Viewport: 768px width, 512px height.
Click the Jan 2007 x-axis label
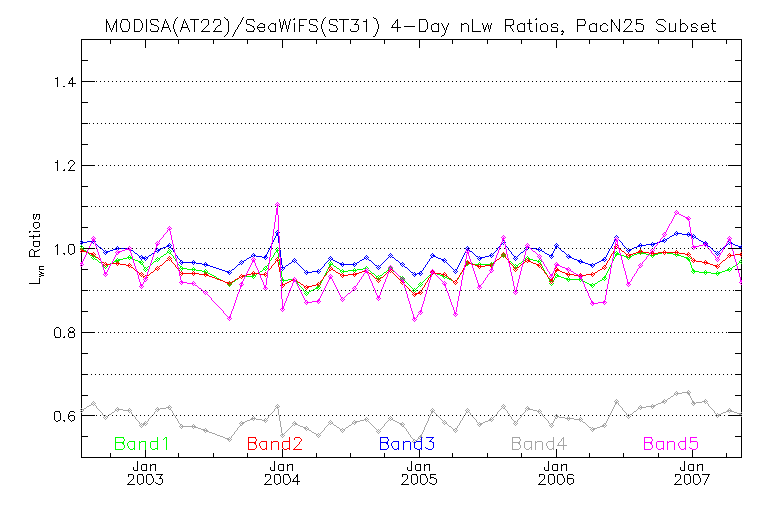coord(693,473)
